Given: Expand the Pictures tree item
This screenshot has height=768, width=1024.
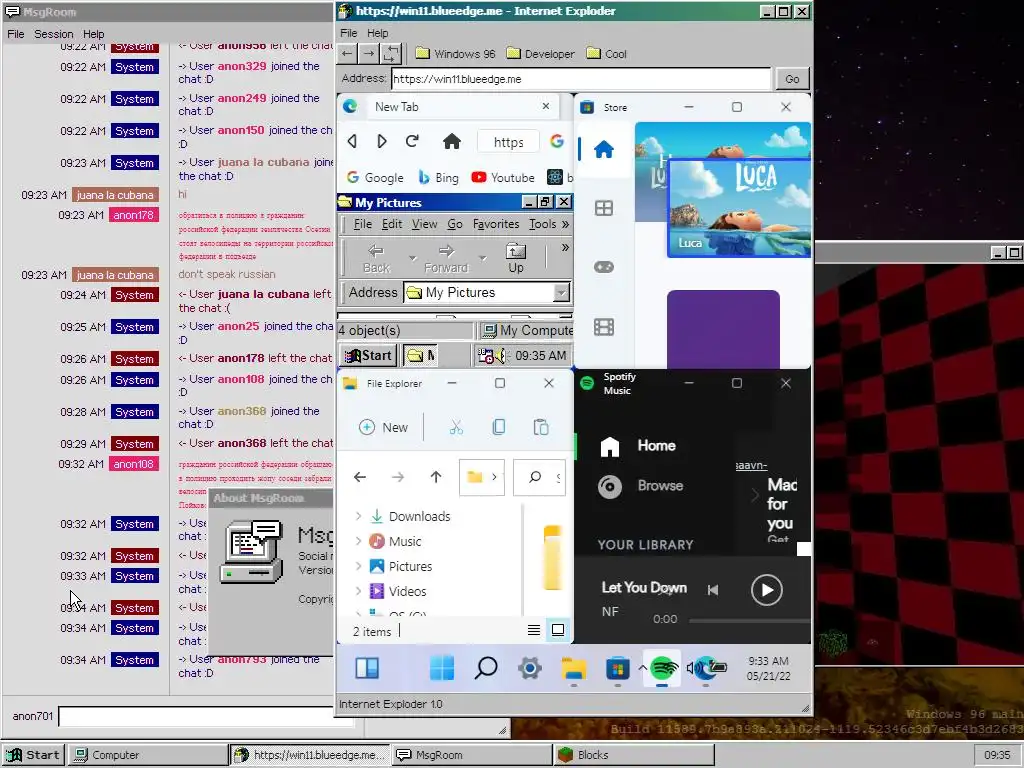Looking at the screenshot, I should tap(358, 566).
